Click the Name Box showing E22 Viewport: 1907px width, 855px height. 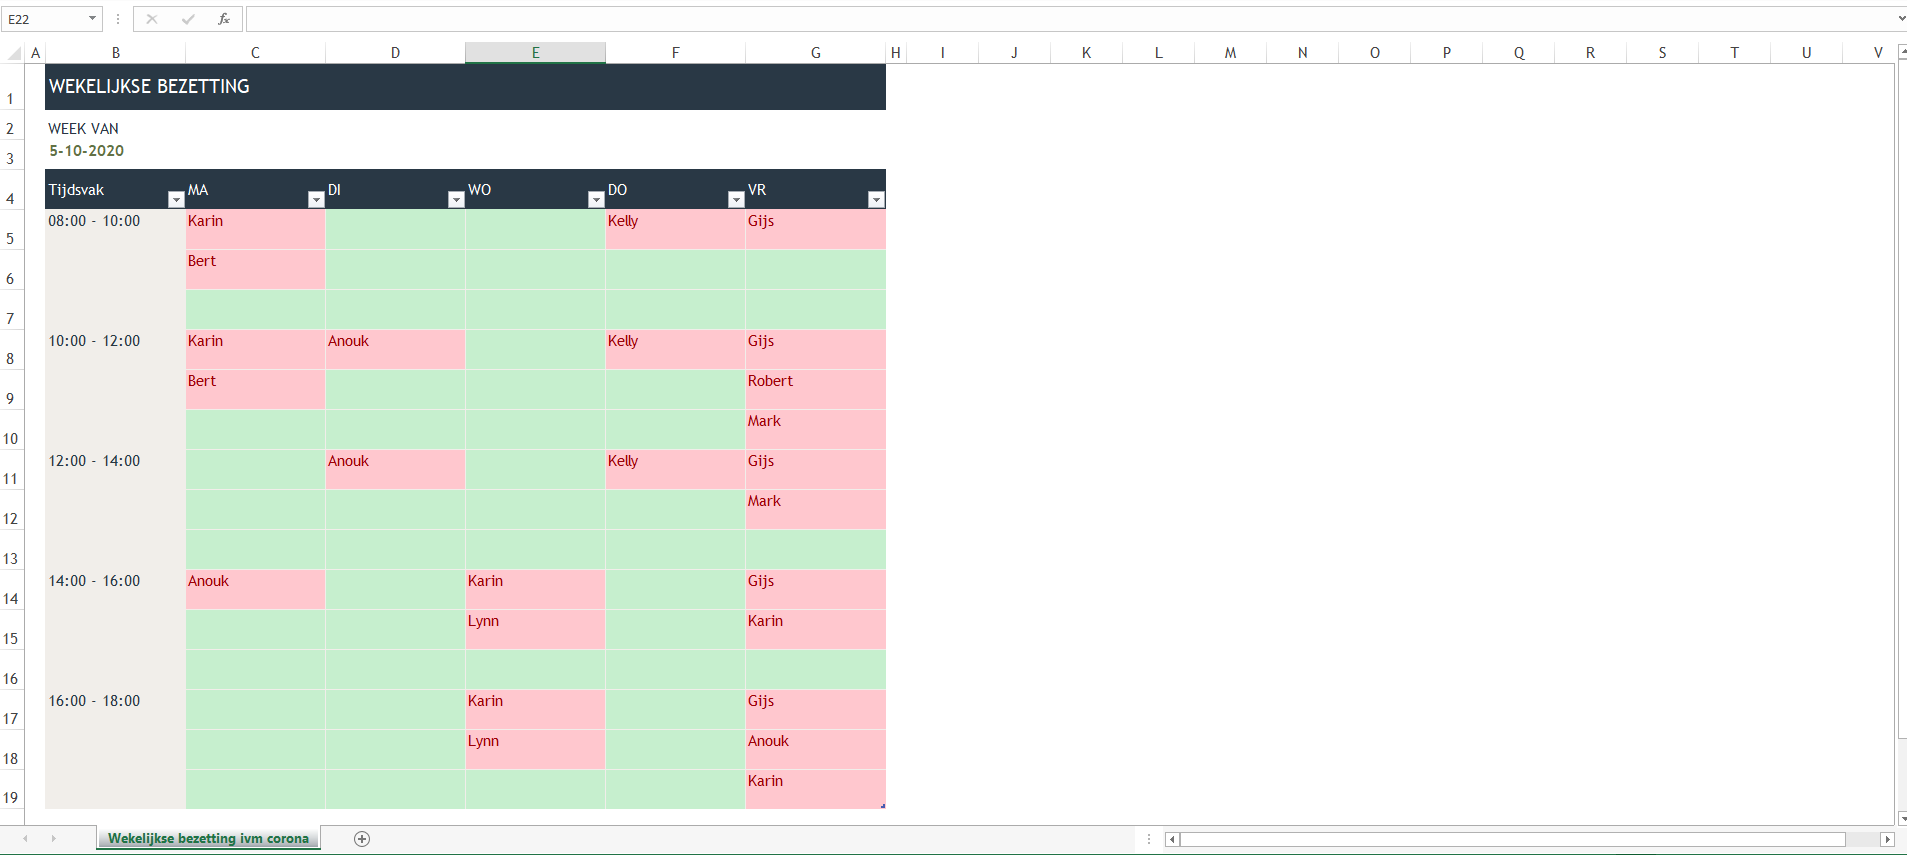(x=45, y=19)
